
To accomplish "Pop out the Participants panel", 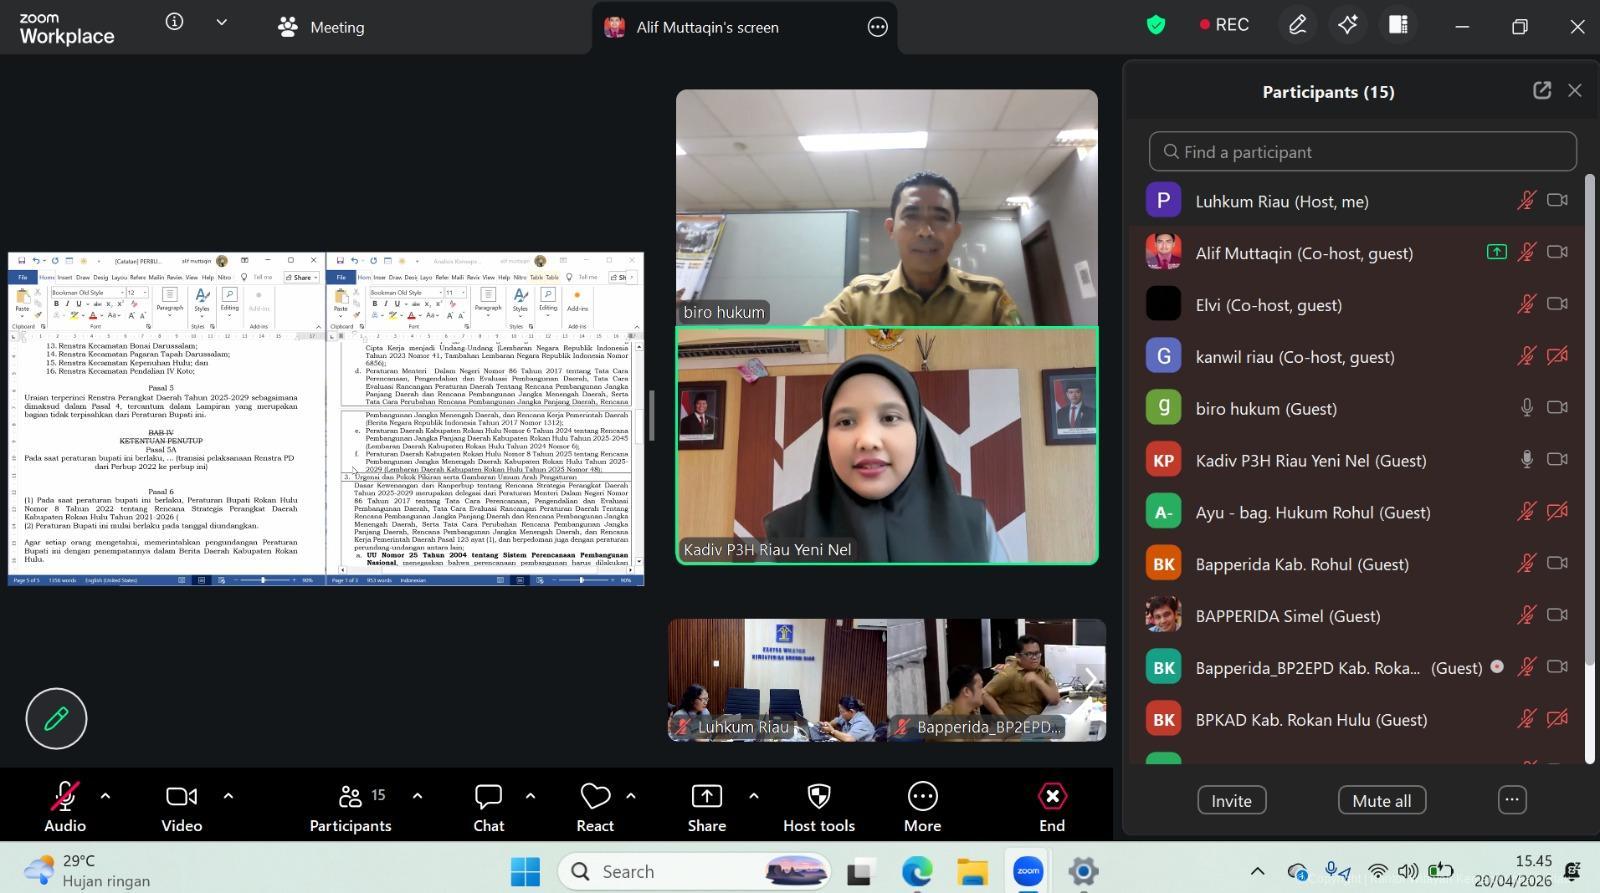I will tap(1541, 91).
